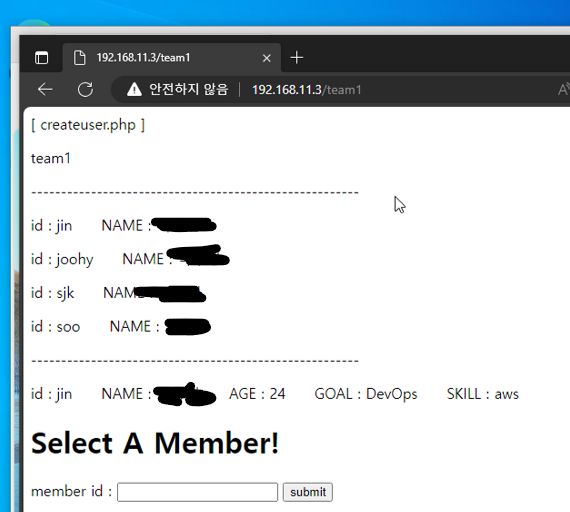
Task: Click the page icon on the tab
Action: point(79,58)
